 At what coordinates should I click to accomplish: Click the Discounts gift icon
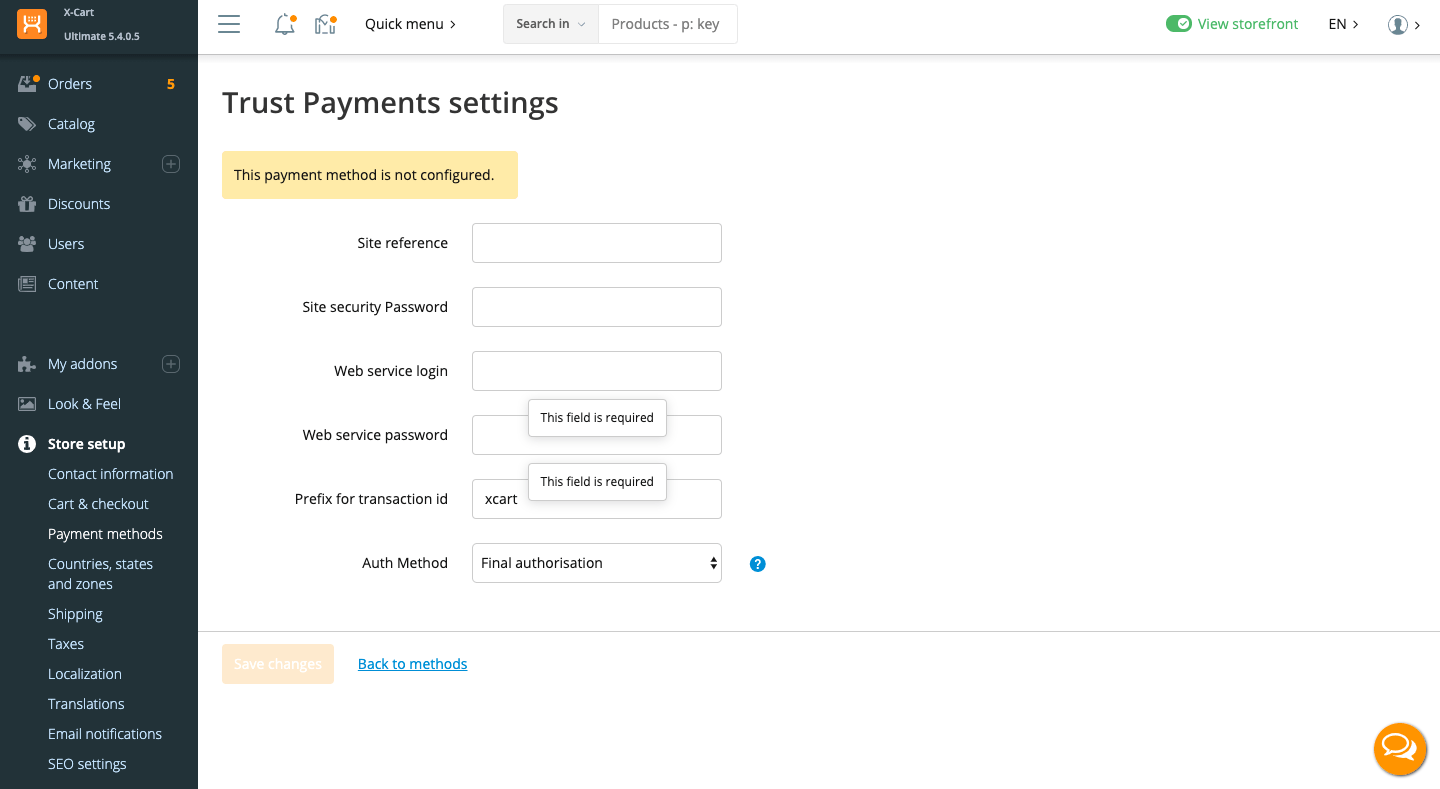27,203
